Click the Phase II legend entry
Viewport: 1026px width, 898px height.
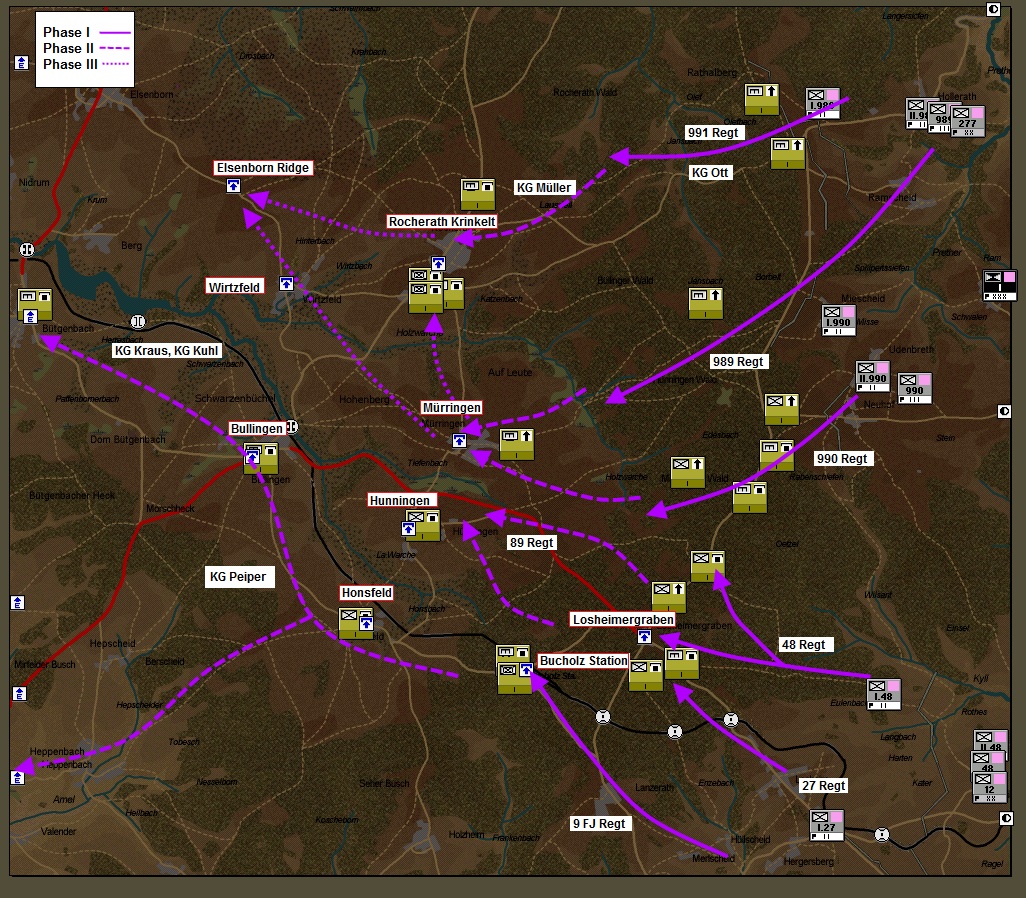click(x=86, y=48)
